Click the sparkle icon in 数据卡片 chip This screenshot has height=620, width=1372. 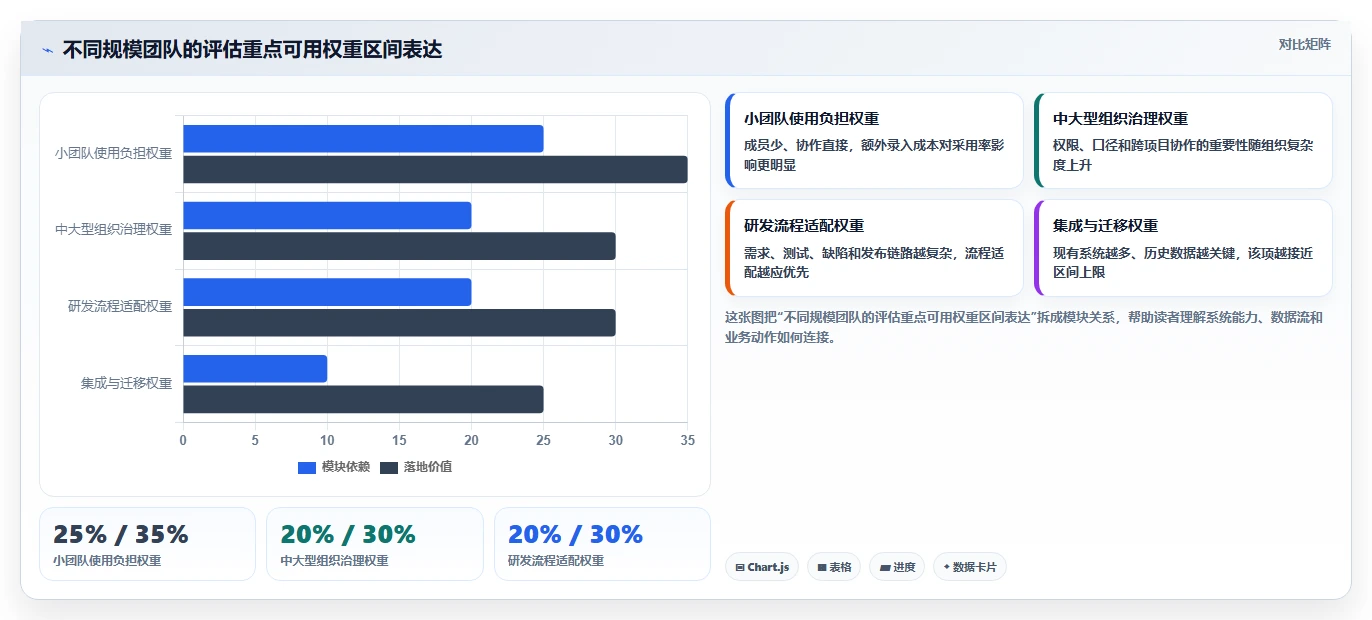(946, 567)
